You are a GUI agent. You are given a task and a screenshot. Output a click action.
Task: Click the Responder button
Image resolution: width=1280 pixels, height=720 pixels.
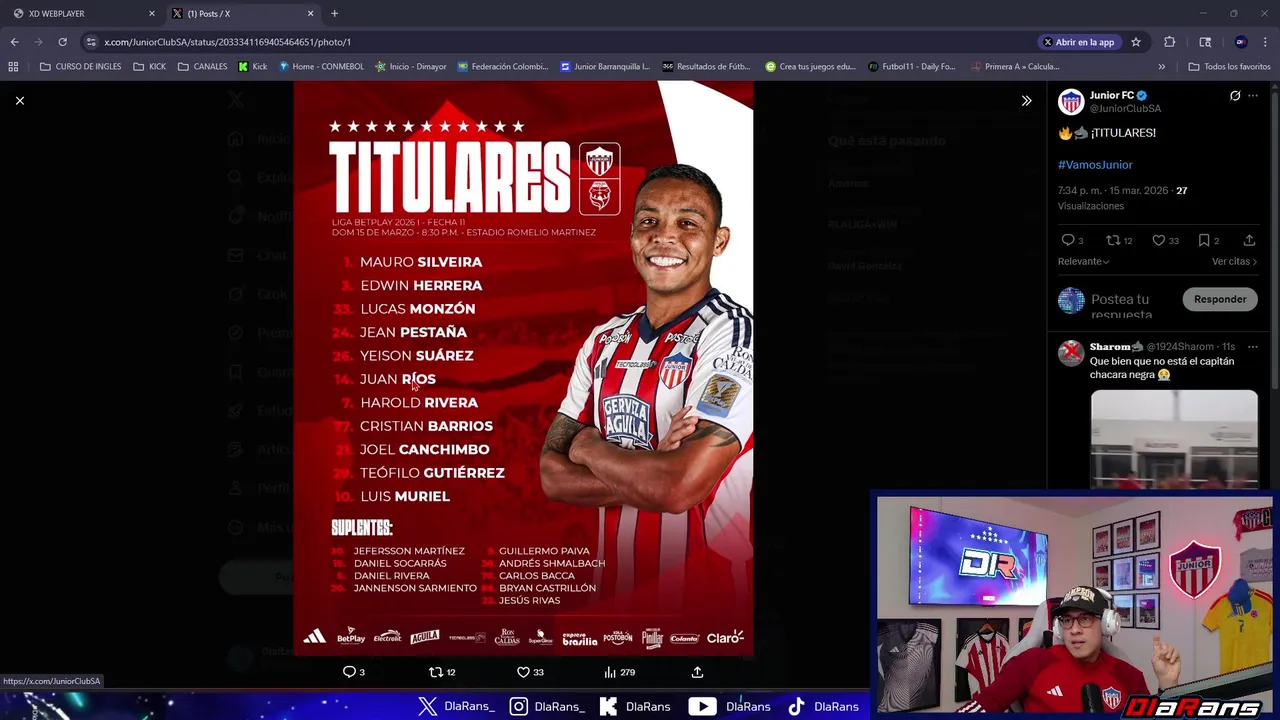tap(1220, 299)
